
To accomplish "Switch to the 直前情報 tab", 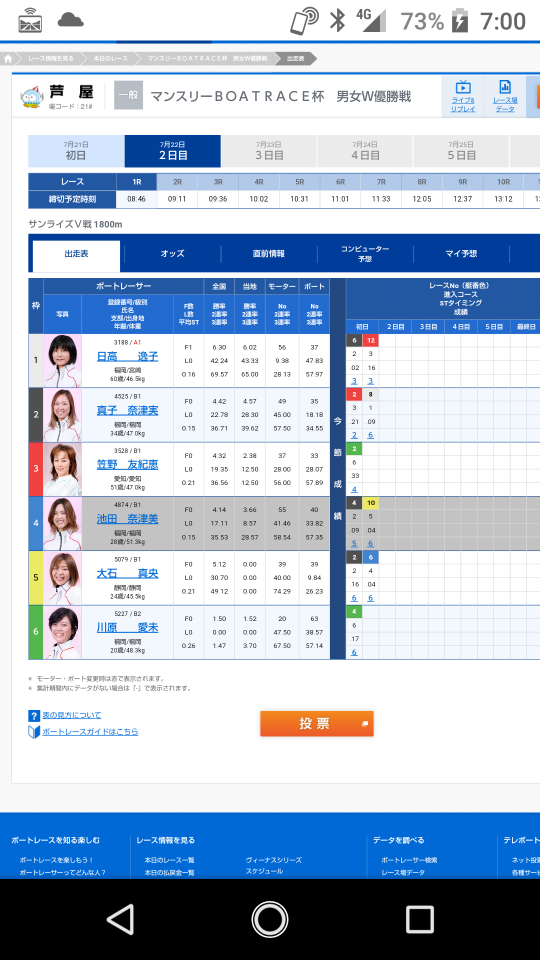I will 269,253.
